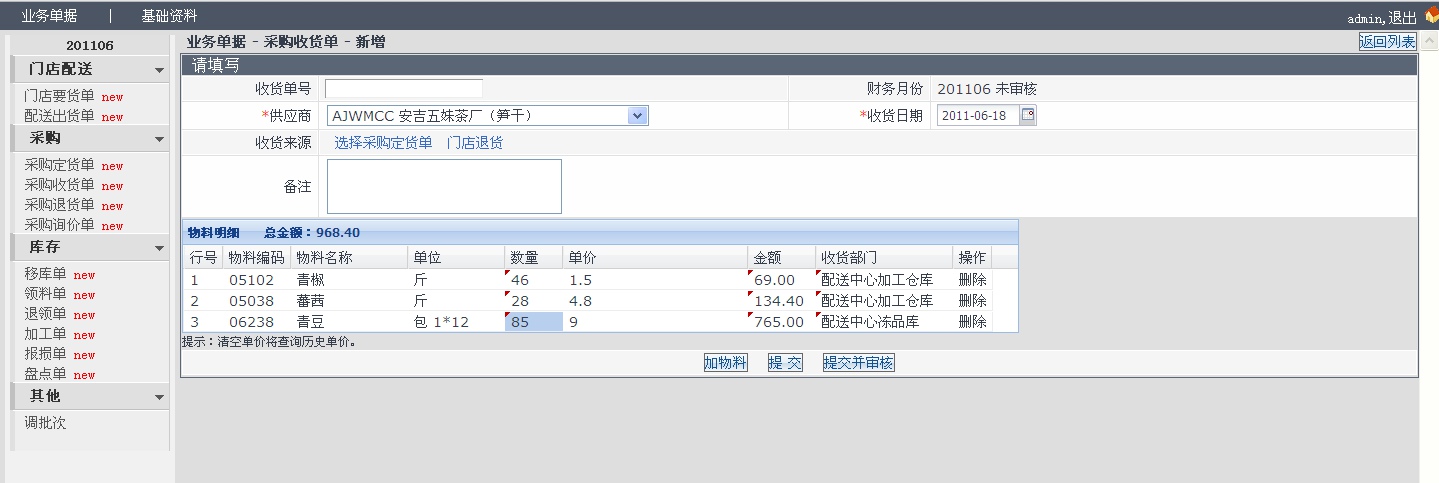The image size is (1439, 483).
Task: Open 采购定货单 in sidebar
Action: (x=59, y=165)
